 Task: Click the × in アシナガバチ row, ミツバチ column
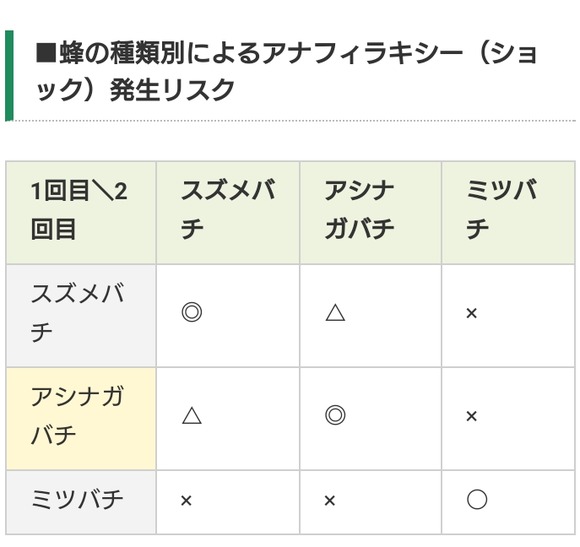[471, 416]
